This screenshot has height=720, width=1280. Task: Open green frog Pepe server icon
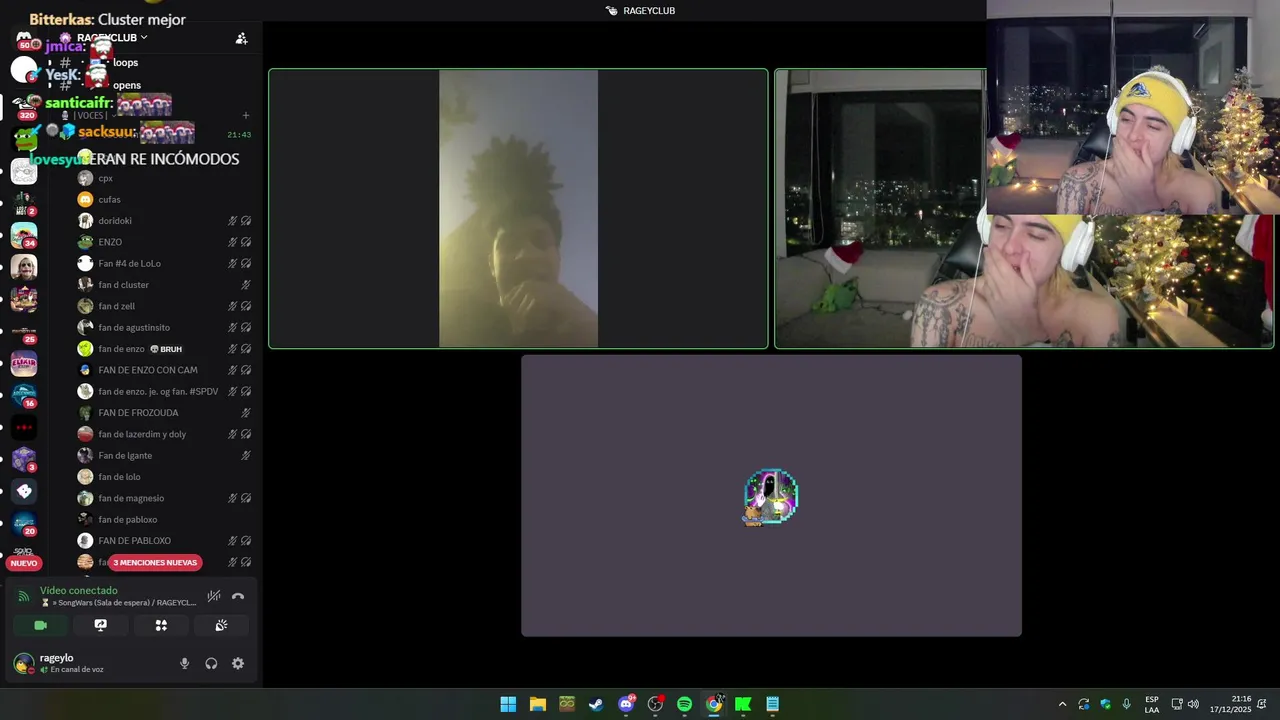coord(24,139)
